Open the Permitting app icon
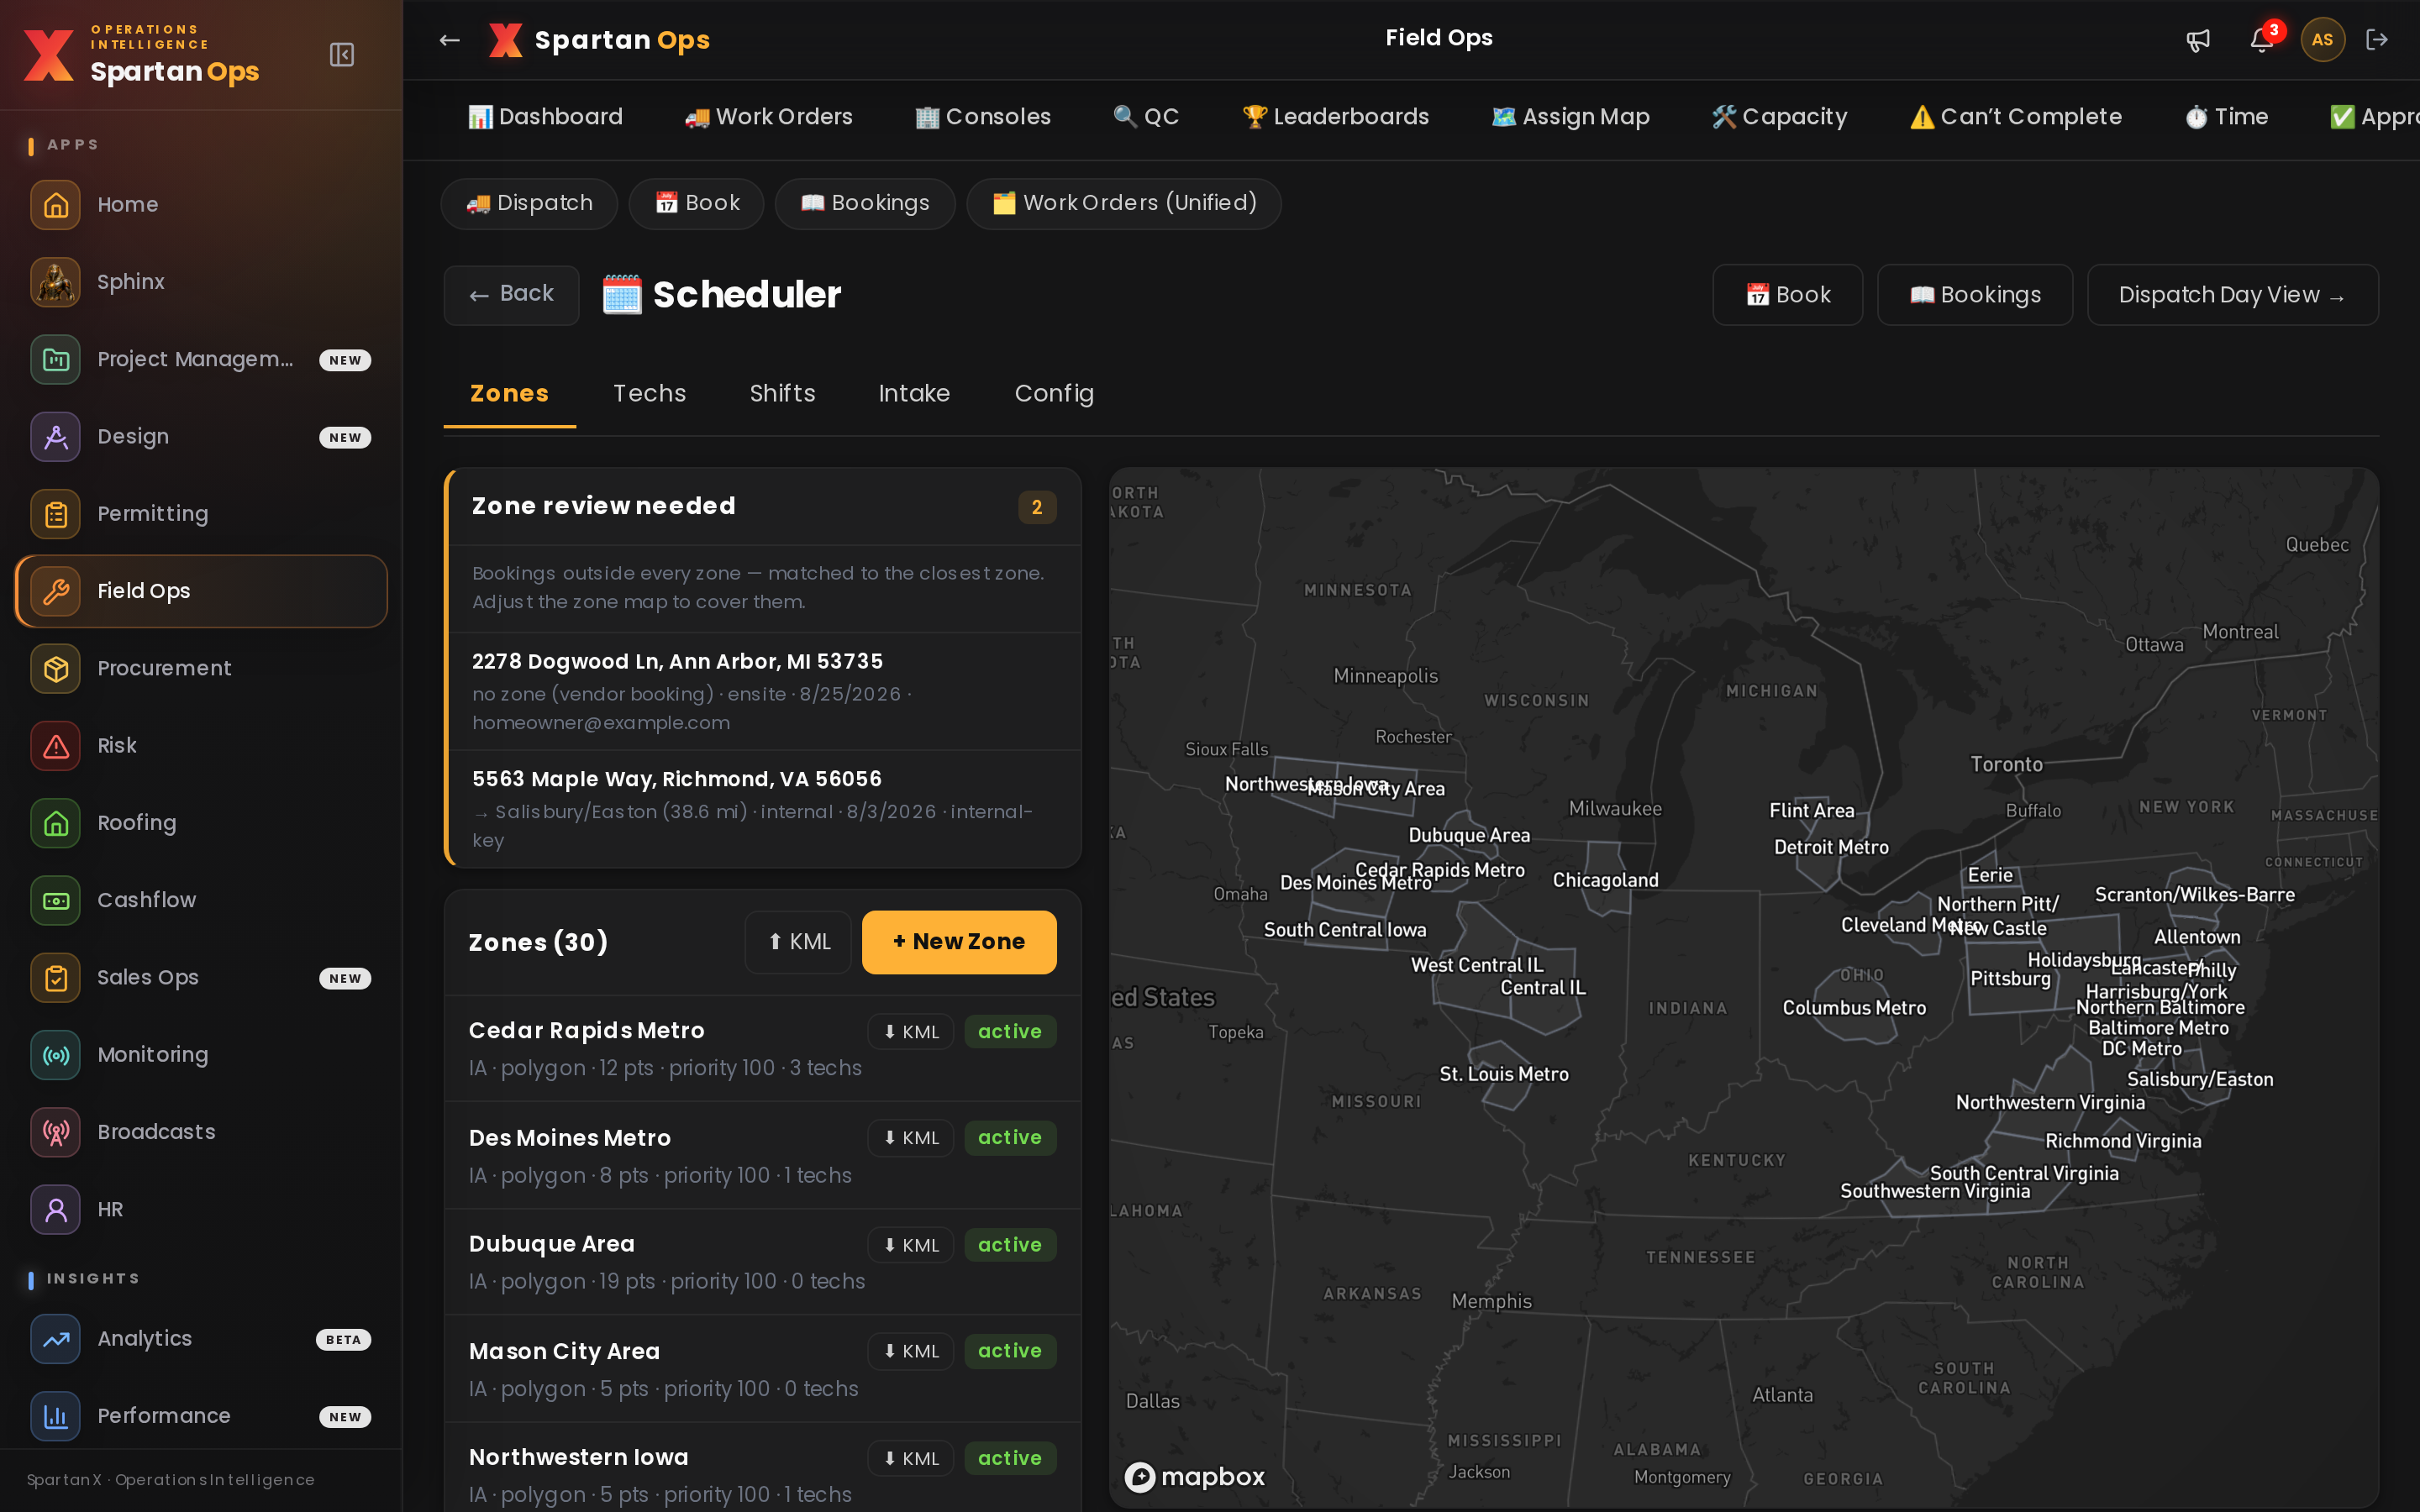The height and width of the screenshot is (1512, 2420). [x=56, y=514]
